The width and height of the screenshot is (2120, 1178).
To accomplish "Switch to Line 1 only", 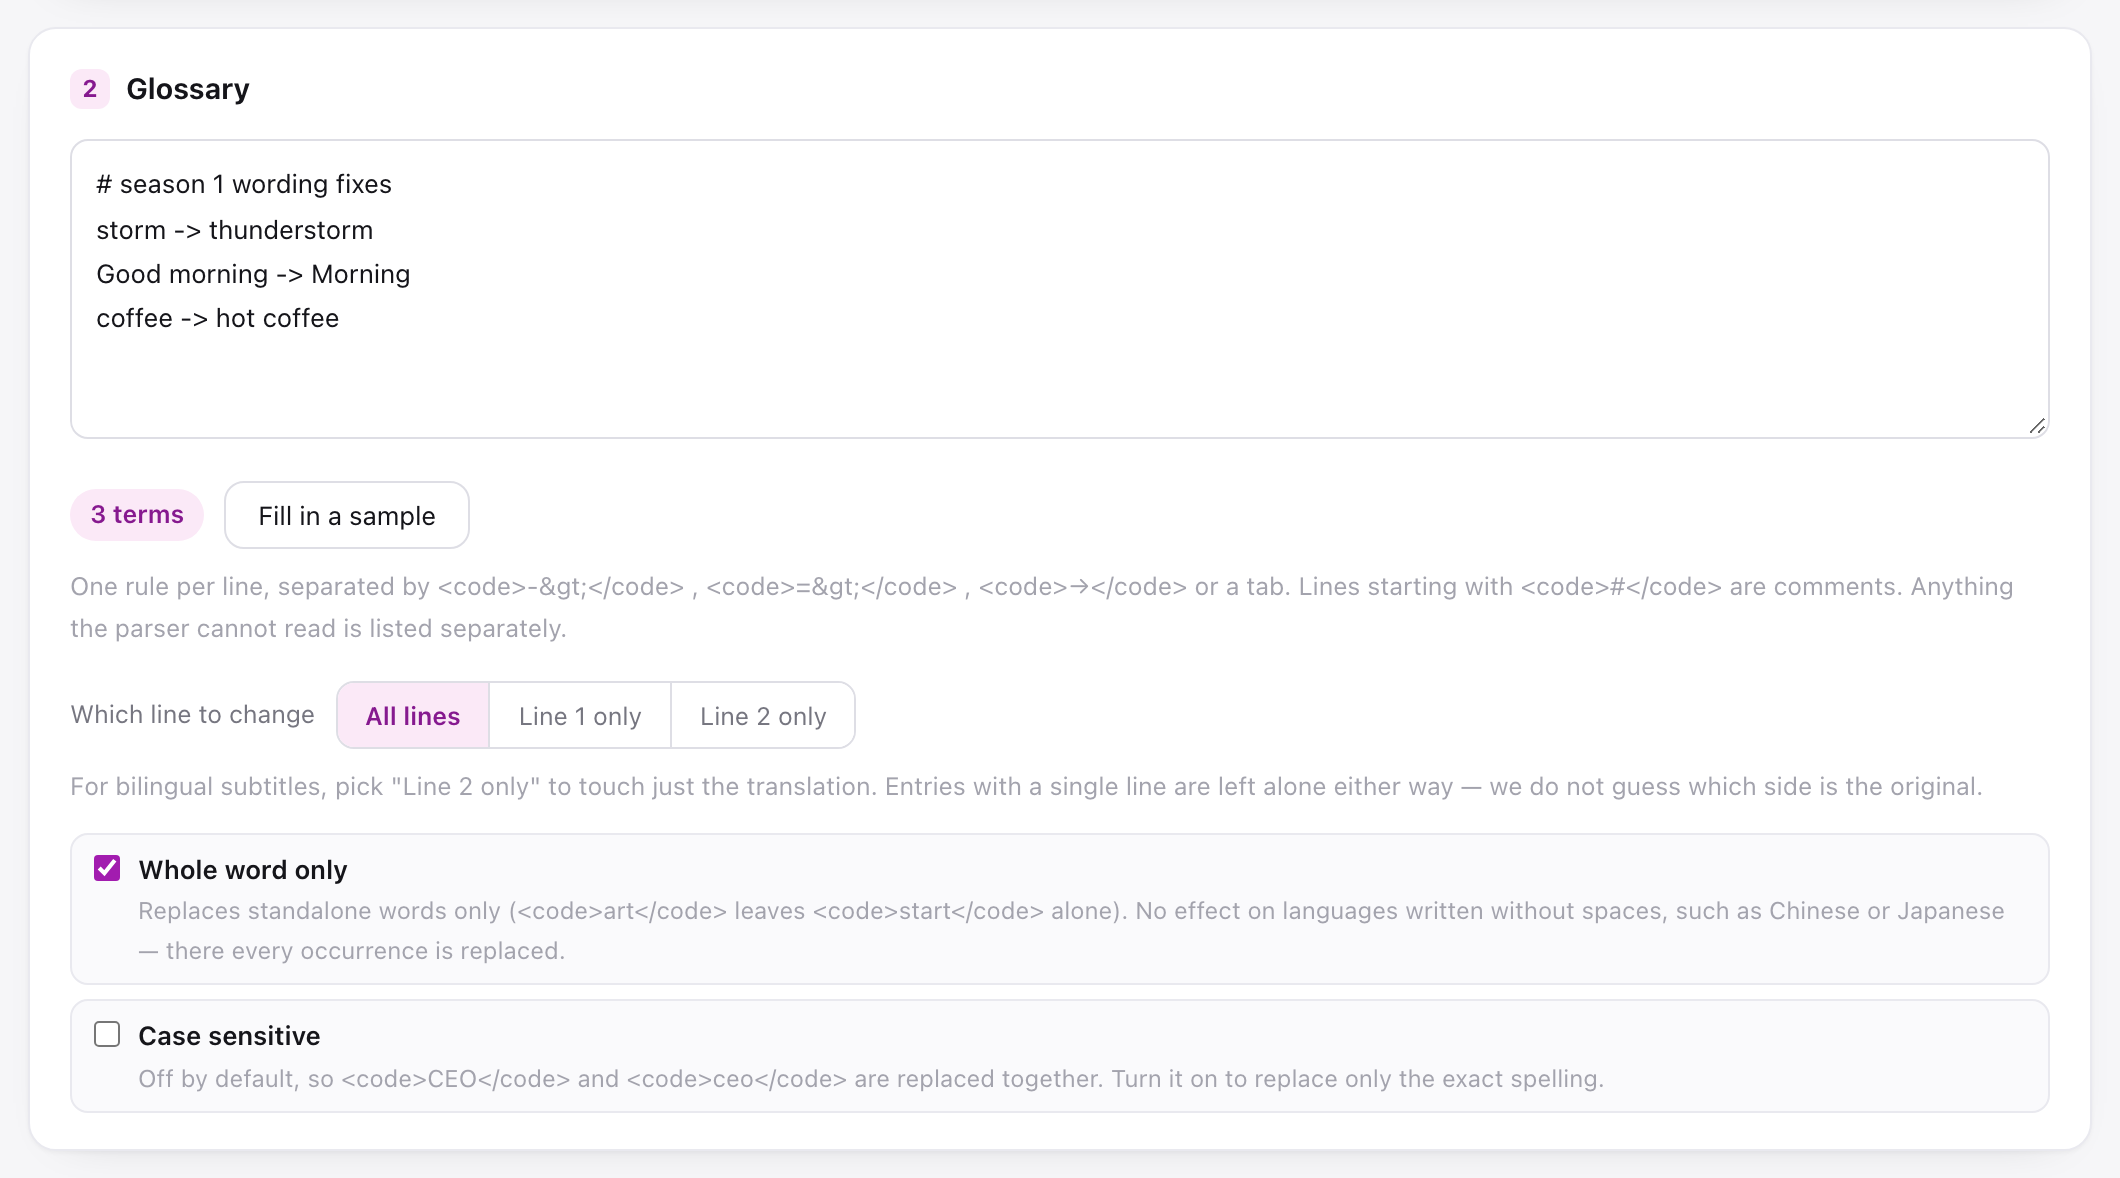I will pyautogui.click(x=580, y=715).
